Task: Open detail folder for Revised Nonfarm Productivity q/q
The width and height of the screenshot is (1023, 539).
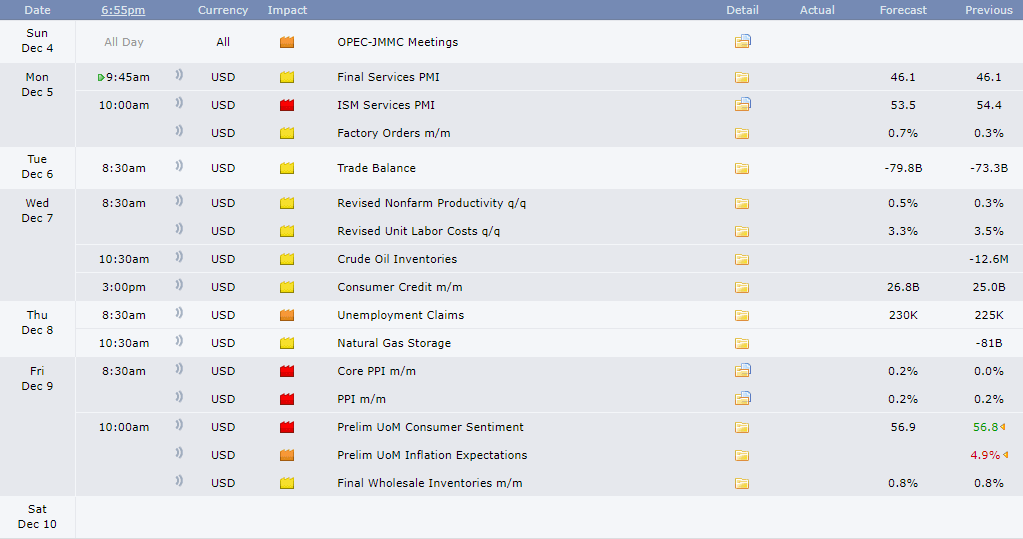Action: [x=742, y=204]
